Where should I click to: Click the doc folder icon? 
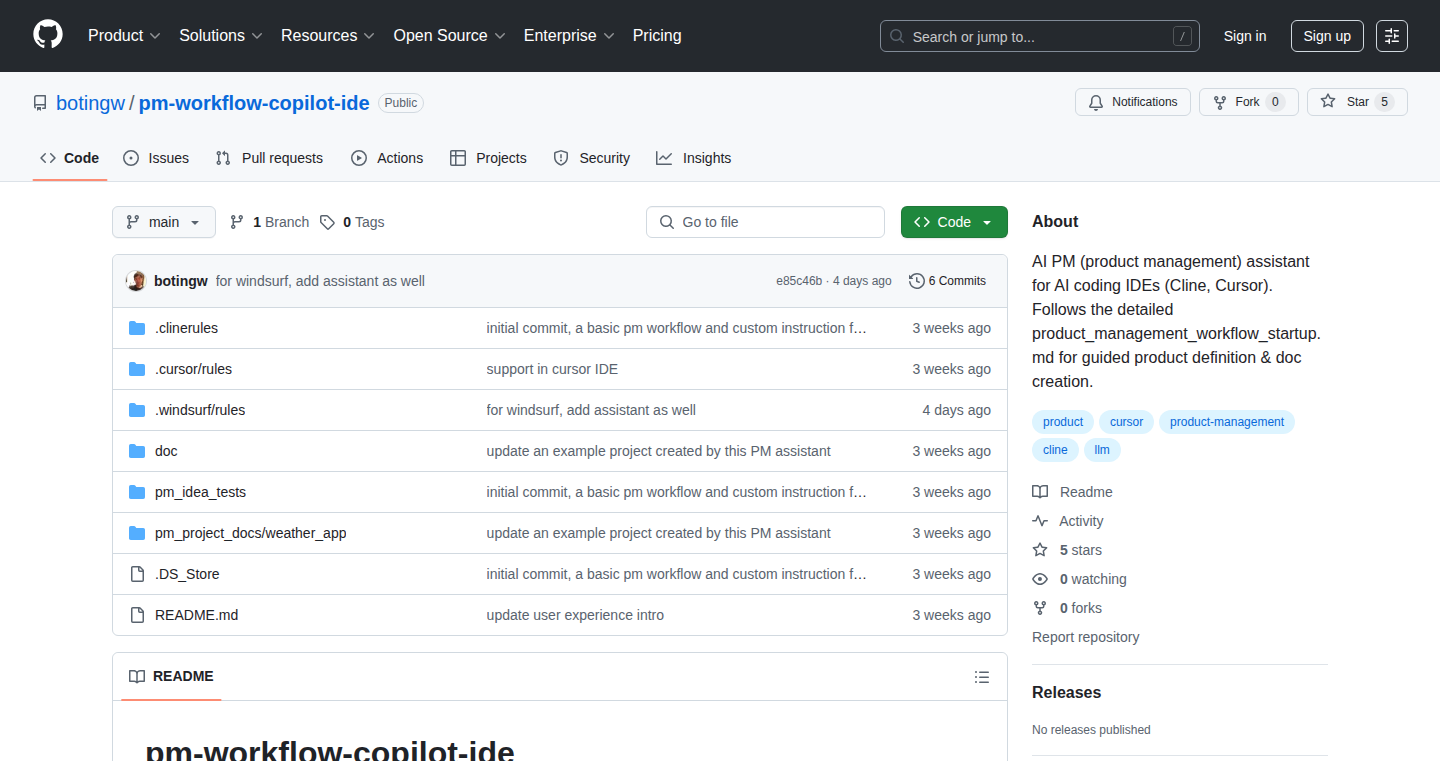(137, 451)
